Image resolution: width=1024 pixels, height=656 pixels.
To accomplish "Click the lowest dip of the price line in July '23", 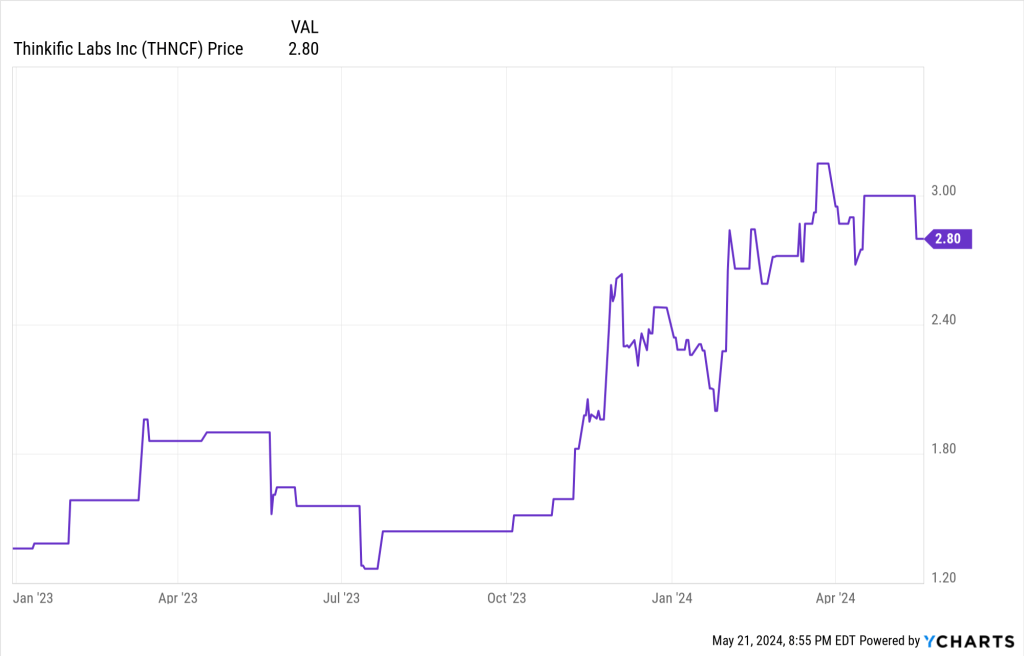I will pos(370,568).
